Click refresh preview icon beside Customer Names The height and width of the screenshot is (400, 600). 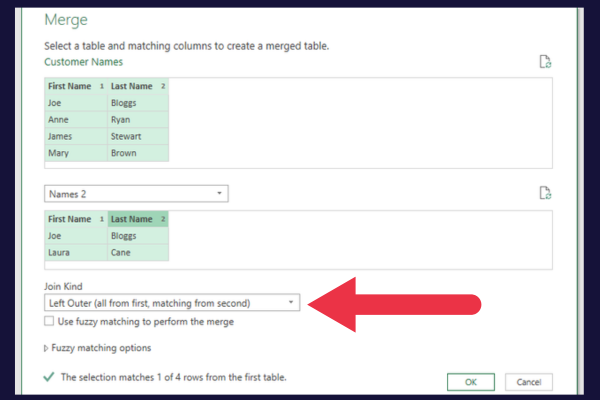tap(545, 62)
